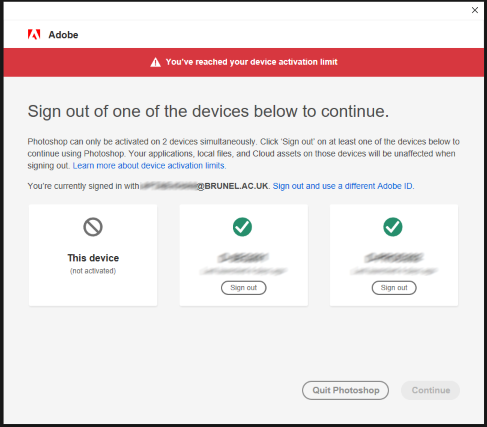This screenshot has width=487, height=427.
Task: Quit Photoshop from the dialog
Action: point(345,390)
